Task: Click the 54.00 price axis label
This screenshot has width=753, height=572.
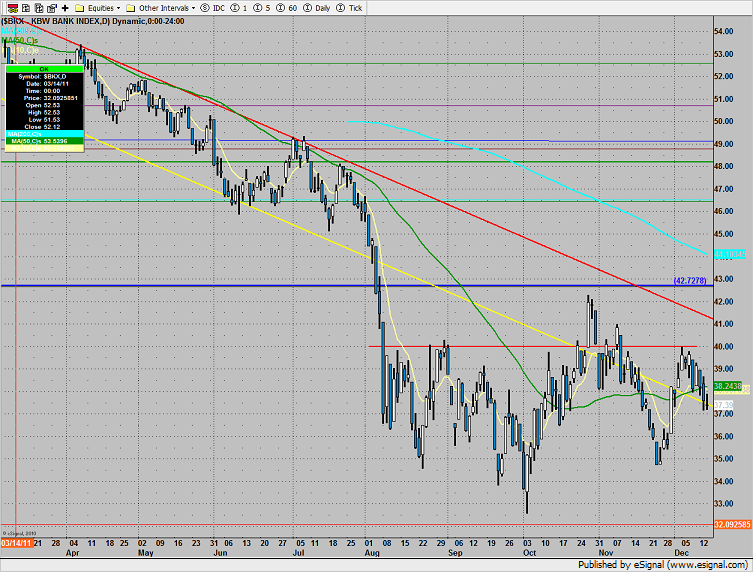Action: coord(724,31)
